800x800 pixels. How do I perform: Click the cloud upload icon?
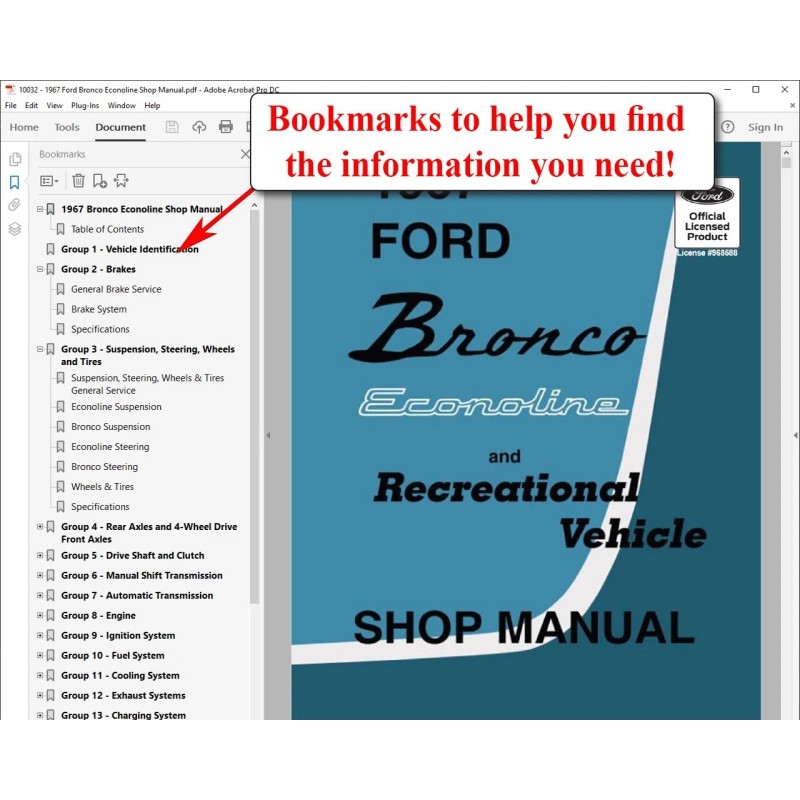pyautogui.click(x=199, y=127)
